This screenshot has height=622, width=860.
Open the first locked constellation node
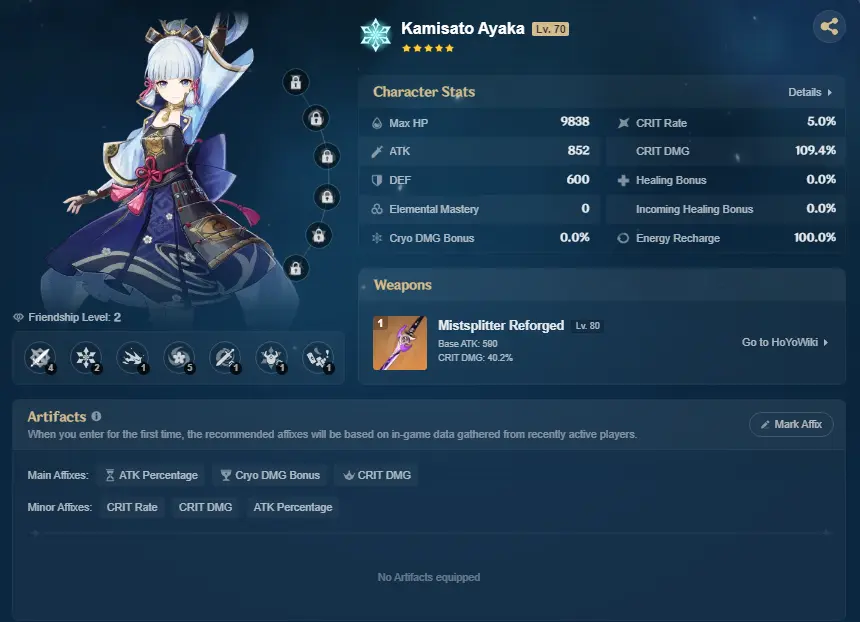point(296,82)
